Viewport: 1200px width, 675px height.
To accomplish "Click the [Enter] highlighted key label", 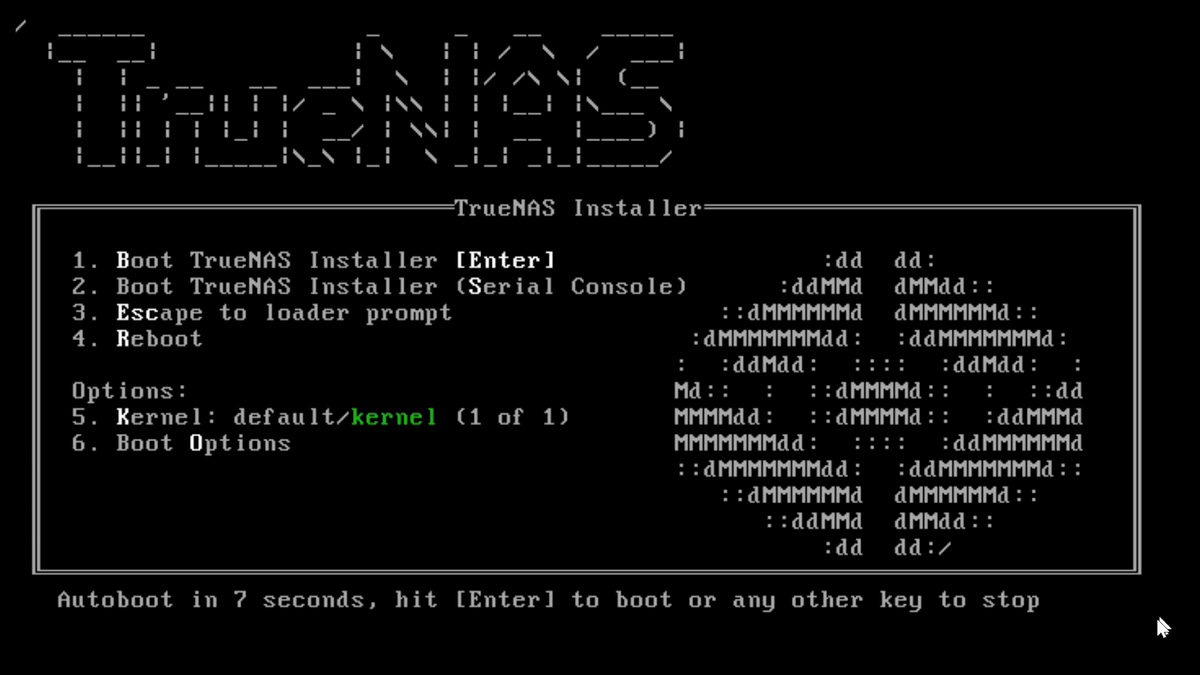I will click(504, 261).
